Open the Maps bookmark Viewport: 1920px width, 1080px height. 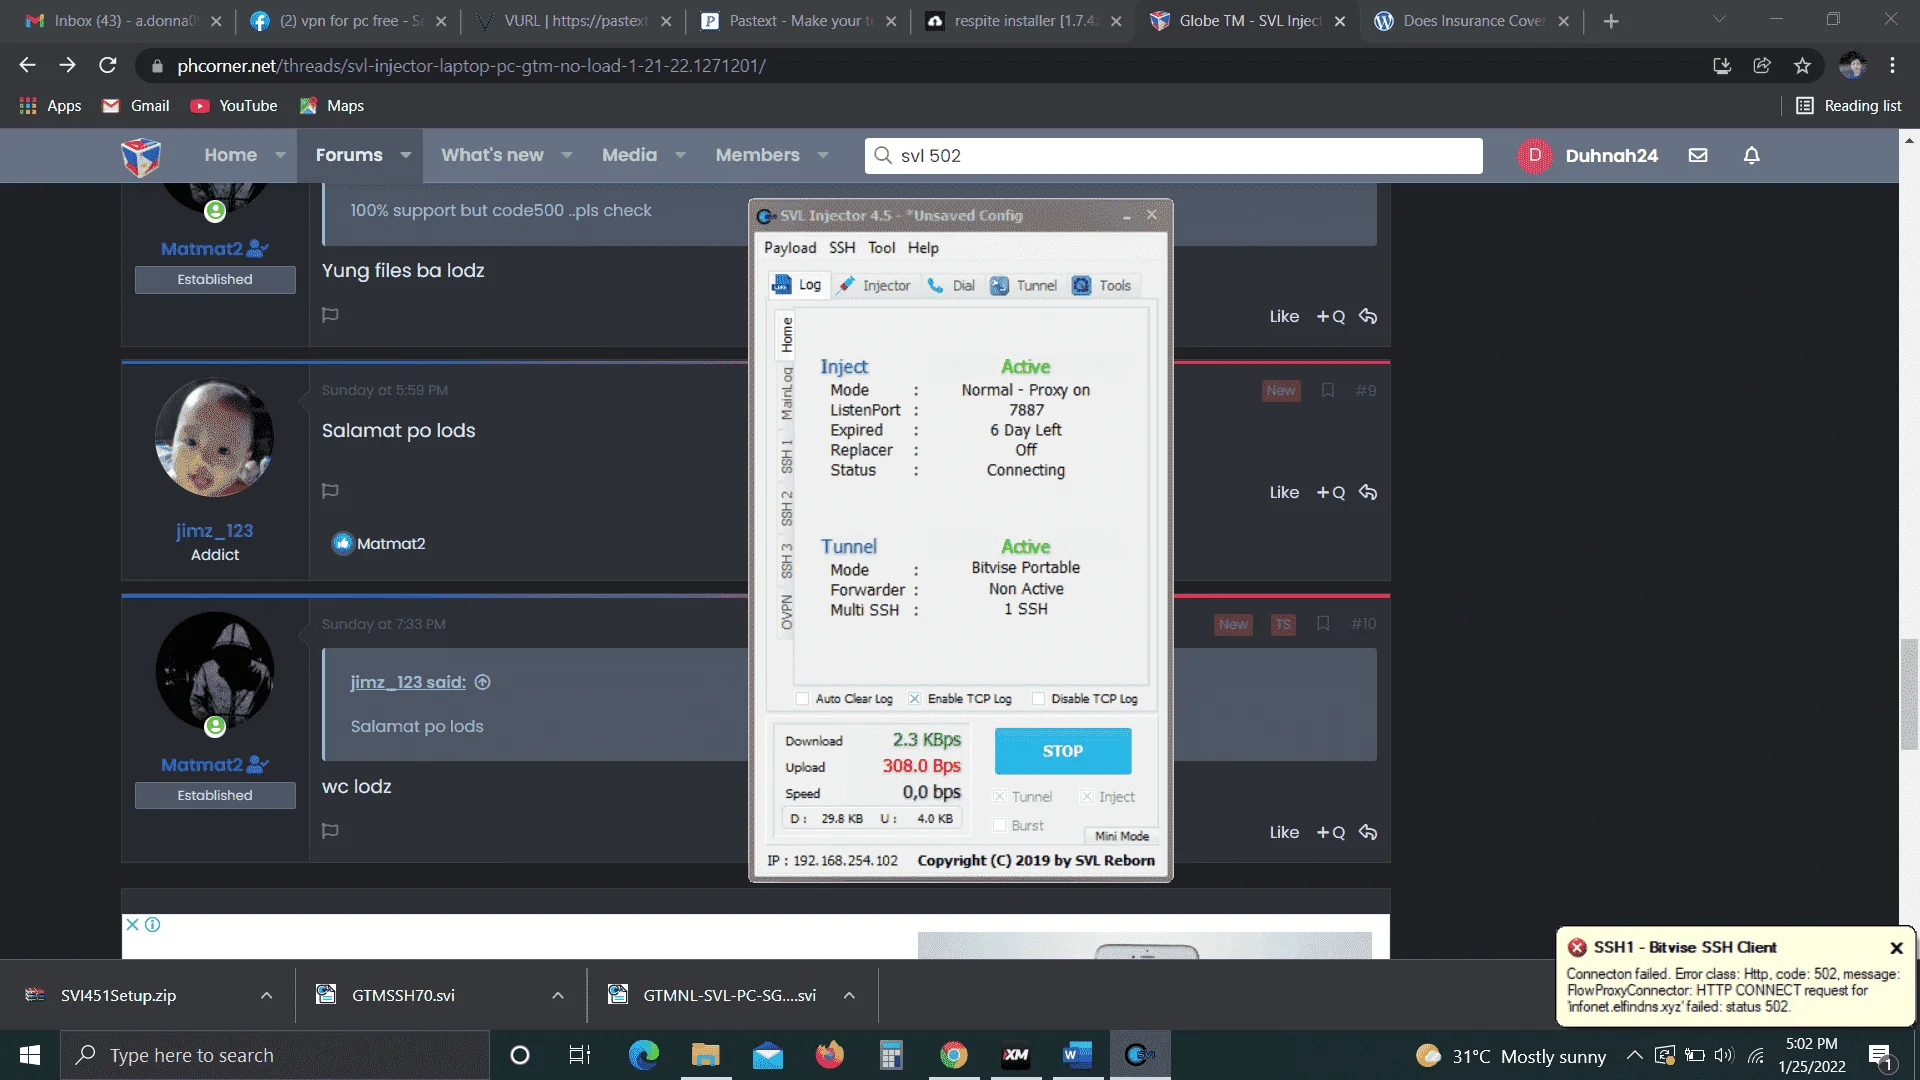click(x=332, y=106)
